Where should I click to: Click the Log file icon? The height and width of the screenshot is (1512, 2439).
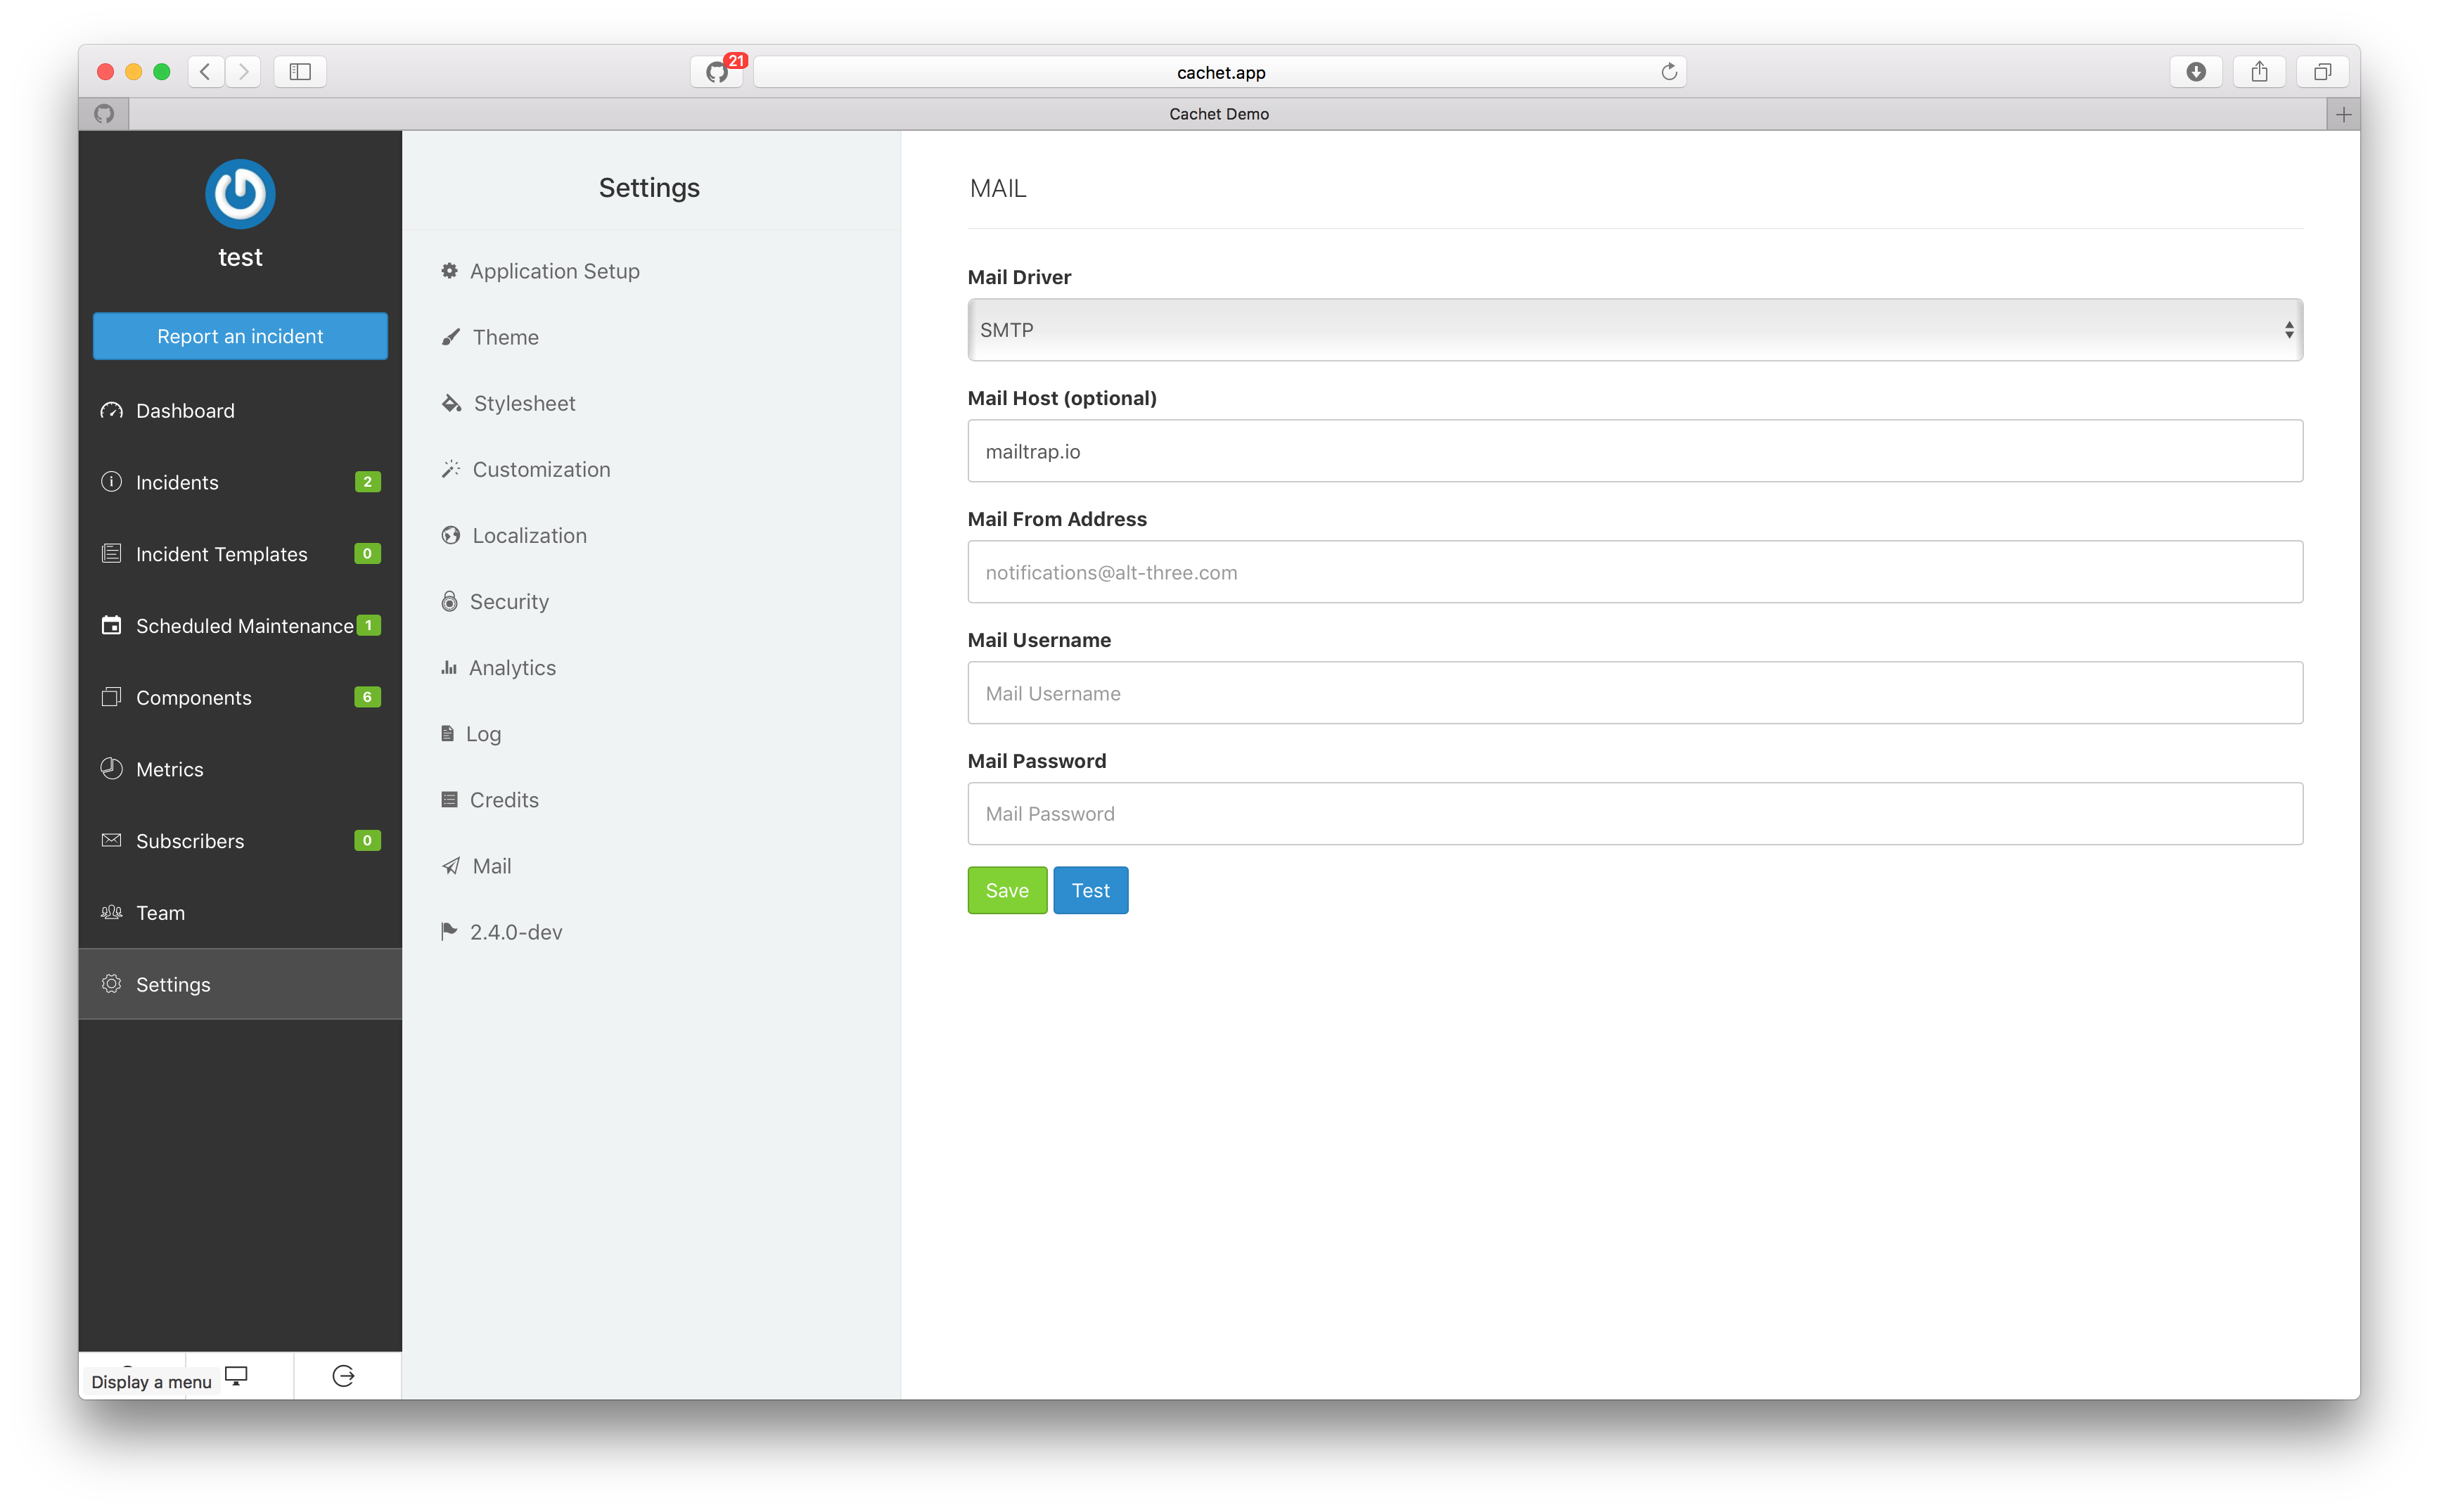(x=447, y=733)
